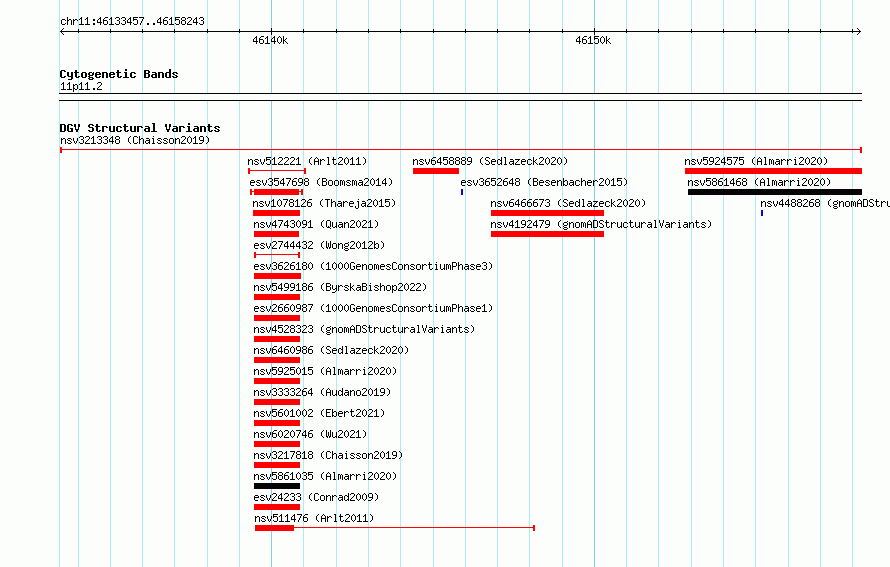Select esv2660987 1000GenomesConsortiumPhase1 entry
This screenshot has height=567, width=890.
coord(373,308)
